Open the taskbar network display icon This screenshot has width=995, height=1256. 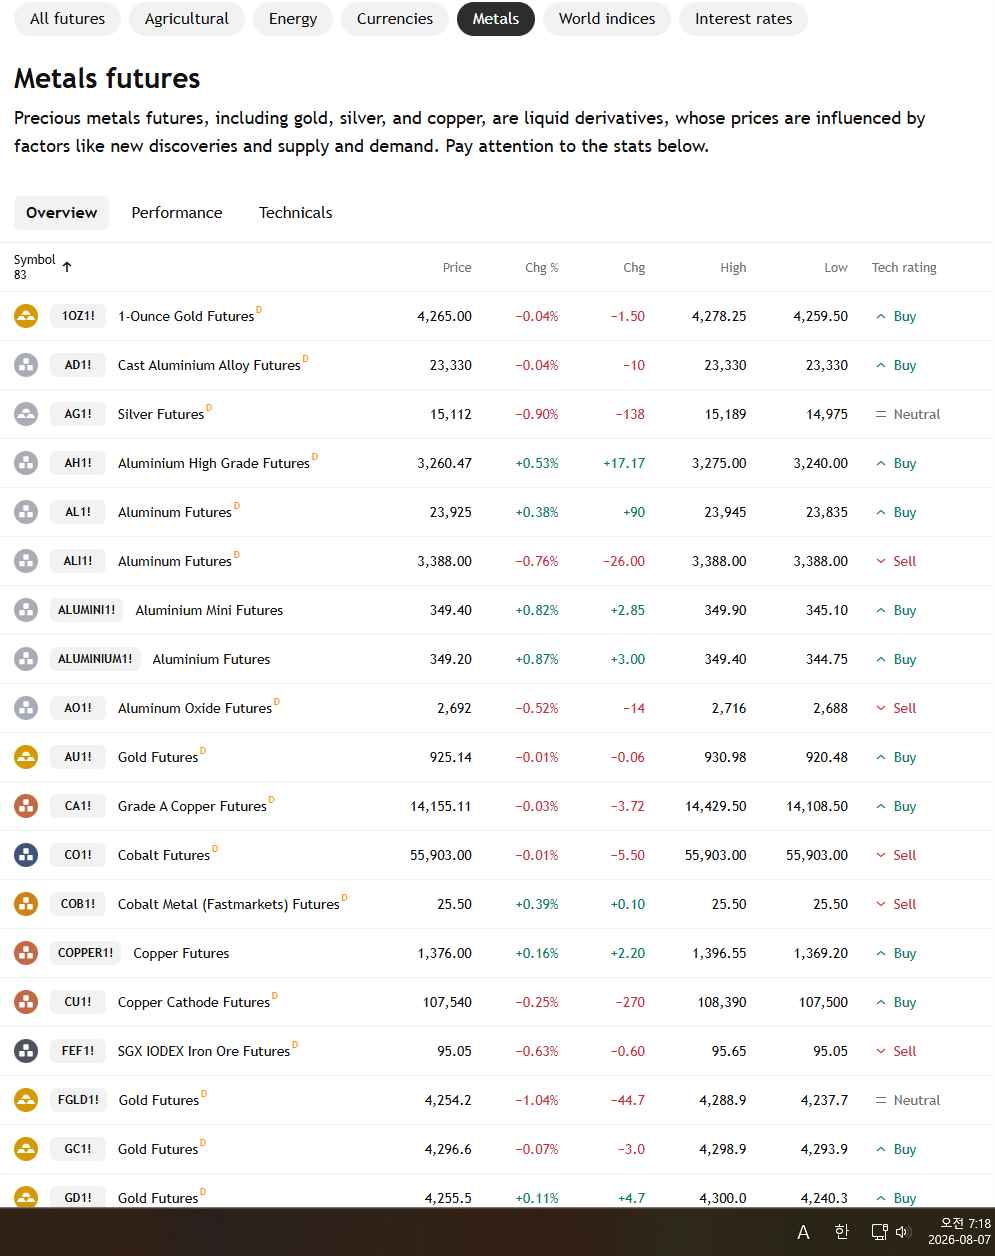tap(879, 1232)
